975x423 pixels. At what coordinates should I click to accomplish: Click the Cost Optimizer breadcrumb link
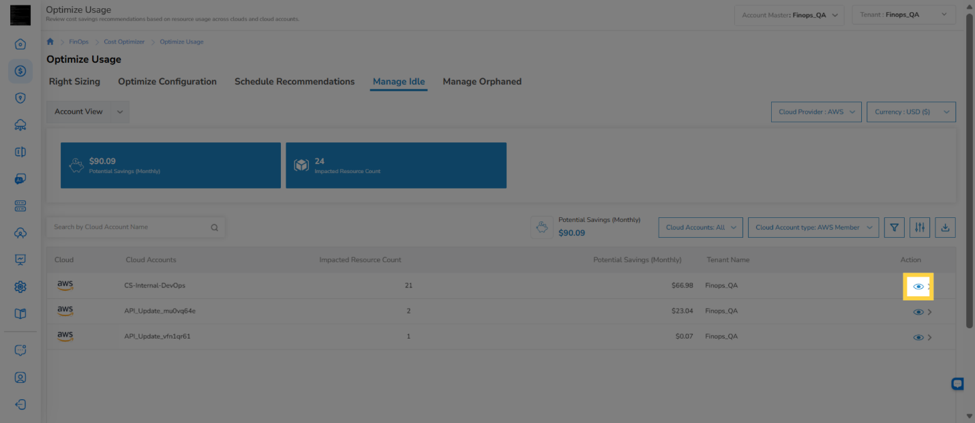tap(124, 42)
